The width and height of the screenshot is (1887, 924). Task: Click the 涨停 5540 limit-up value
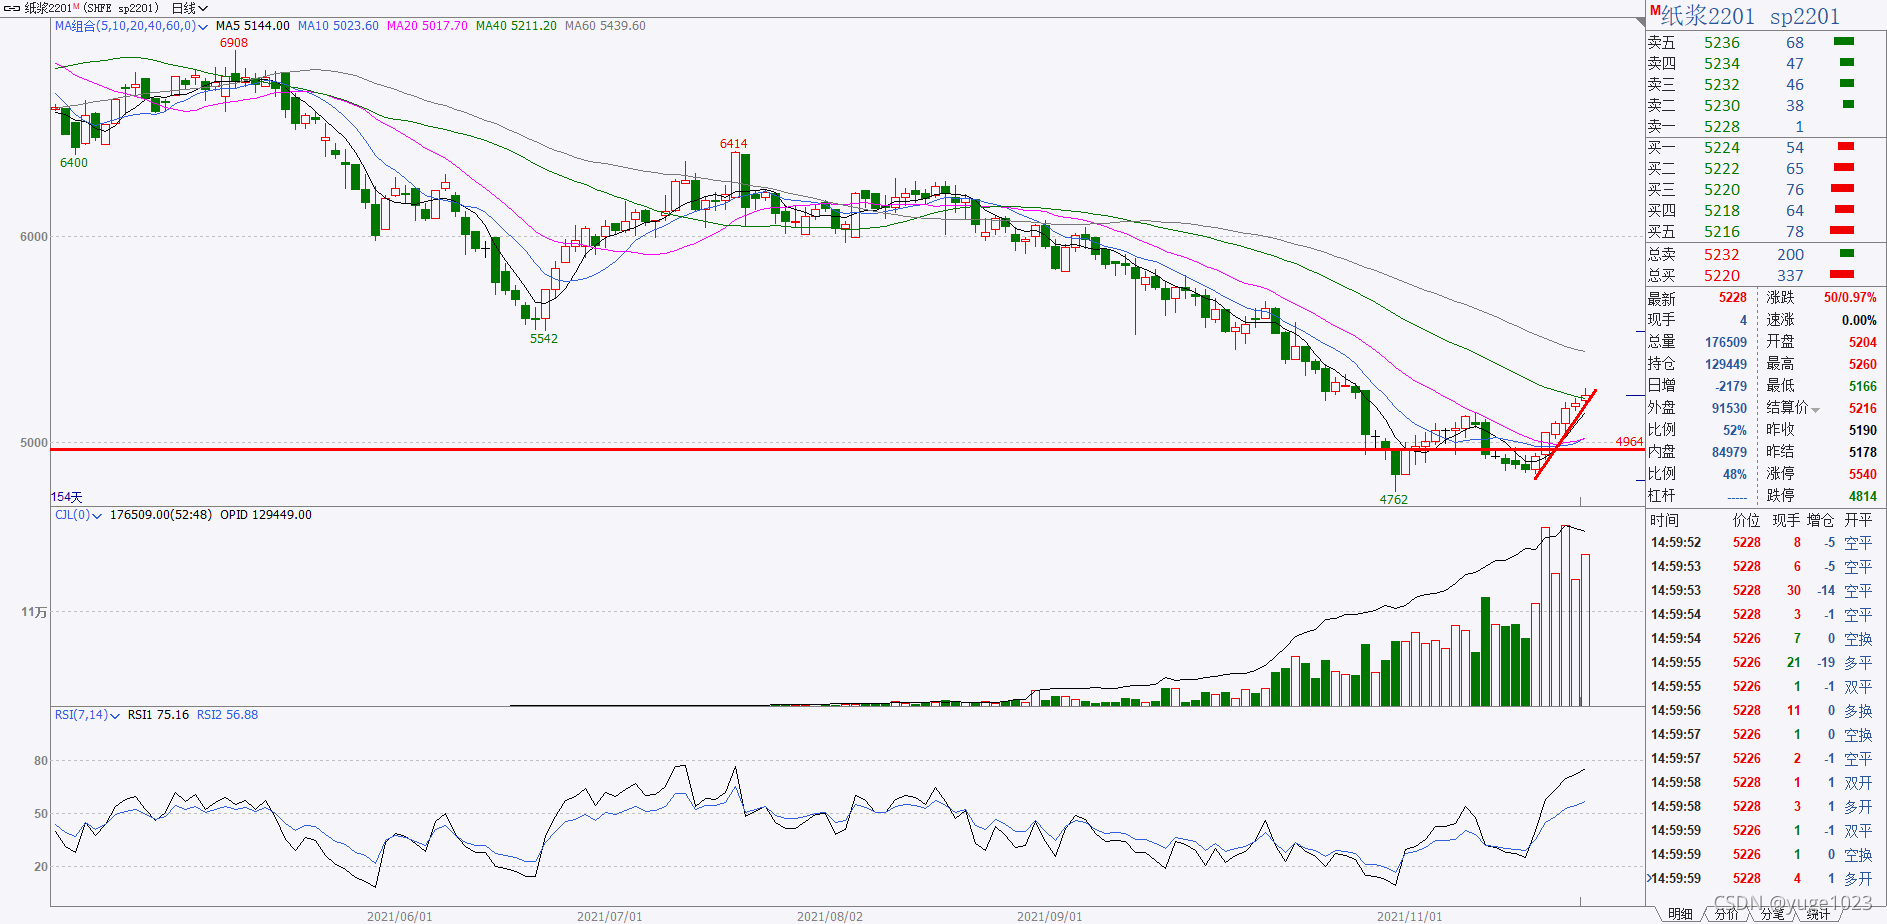coord(1862,474)
